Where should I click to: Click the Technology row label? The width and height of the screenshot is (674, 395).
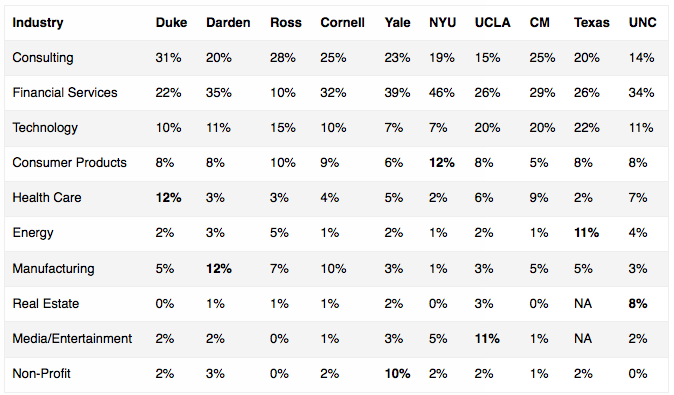45,128
